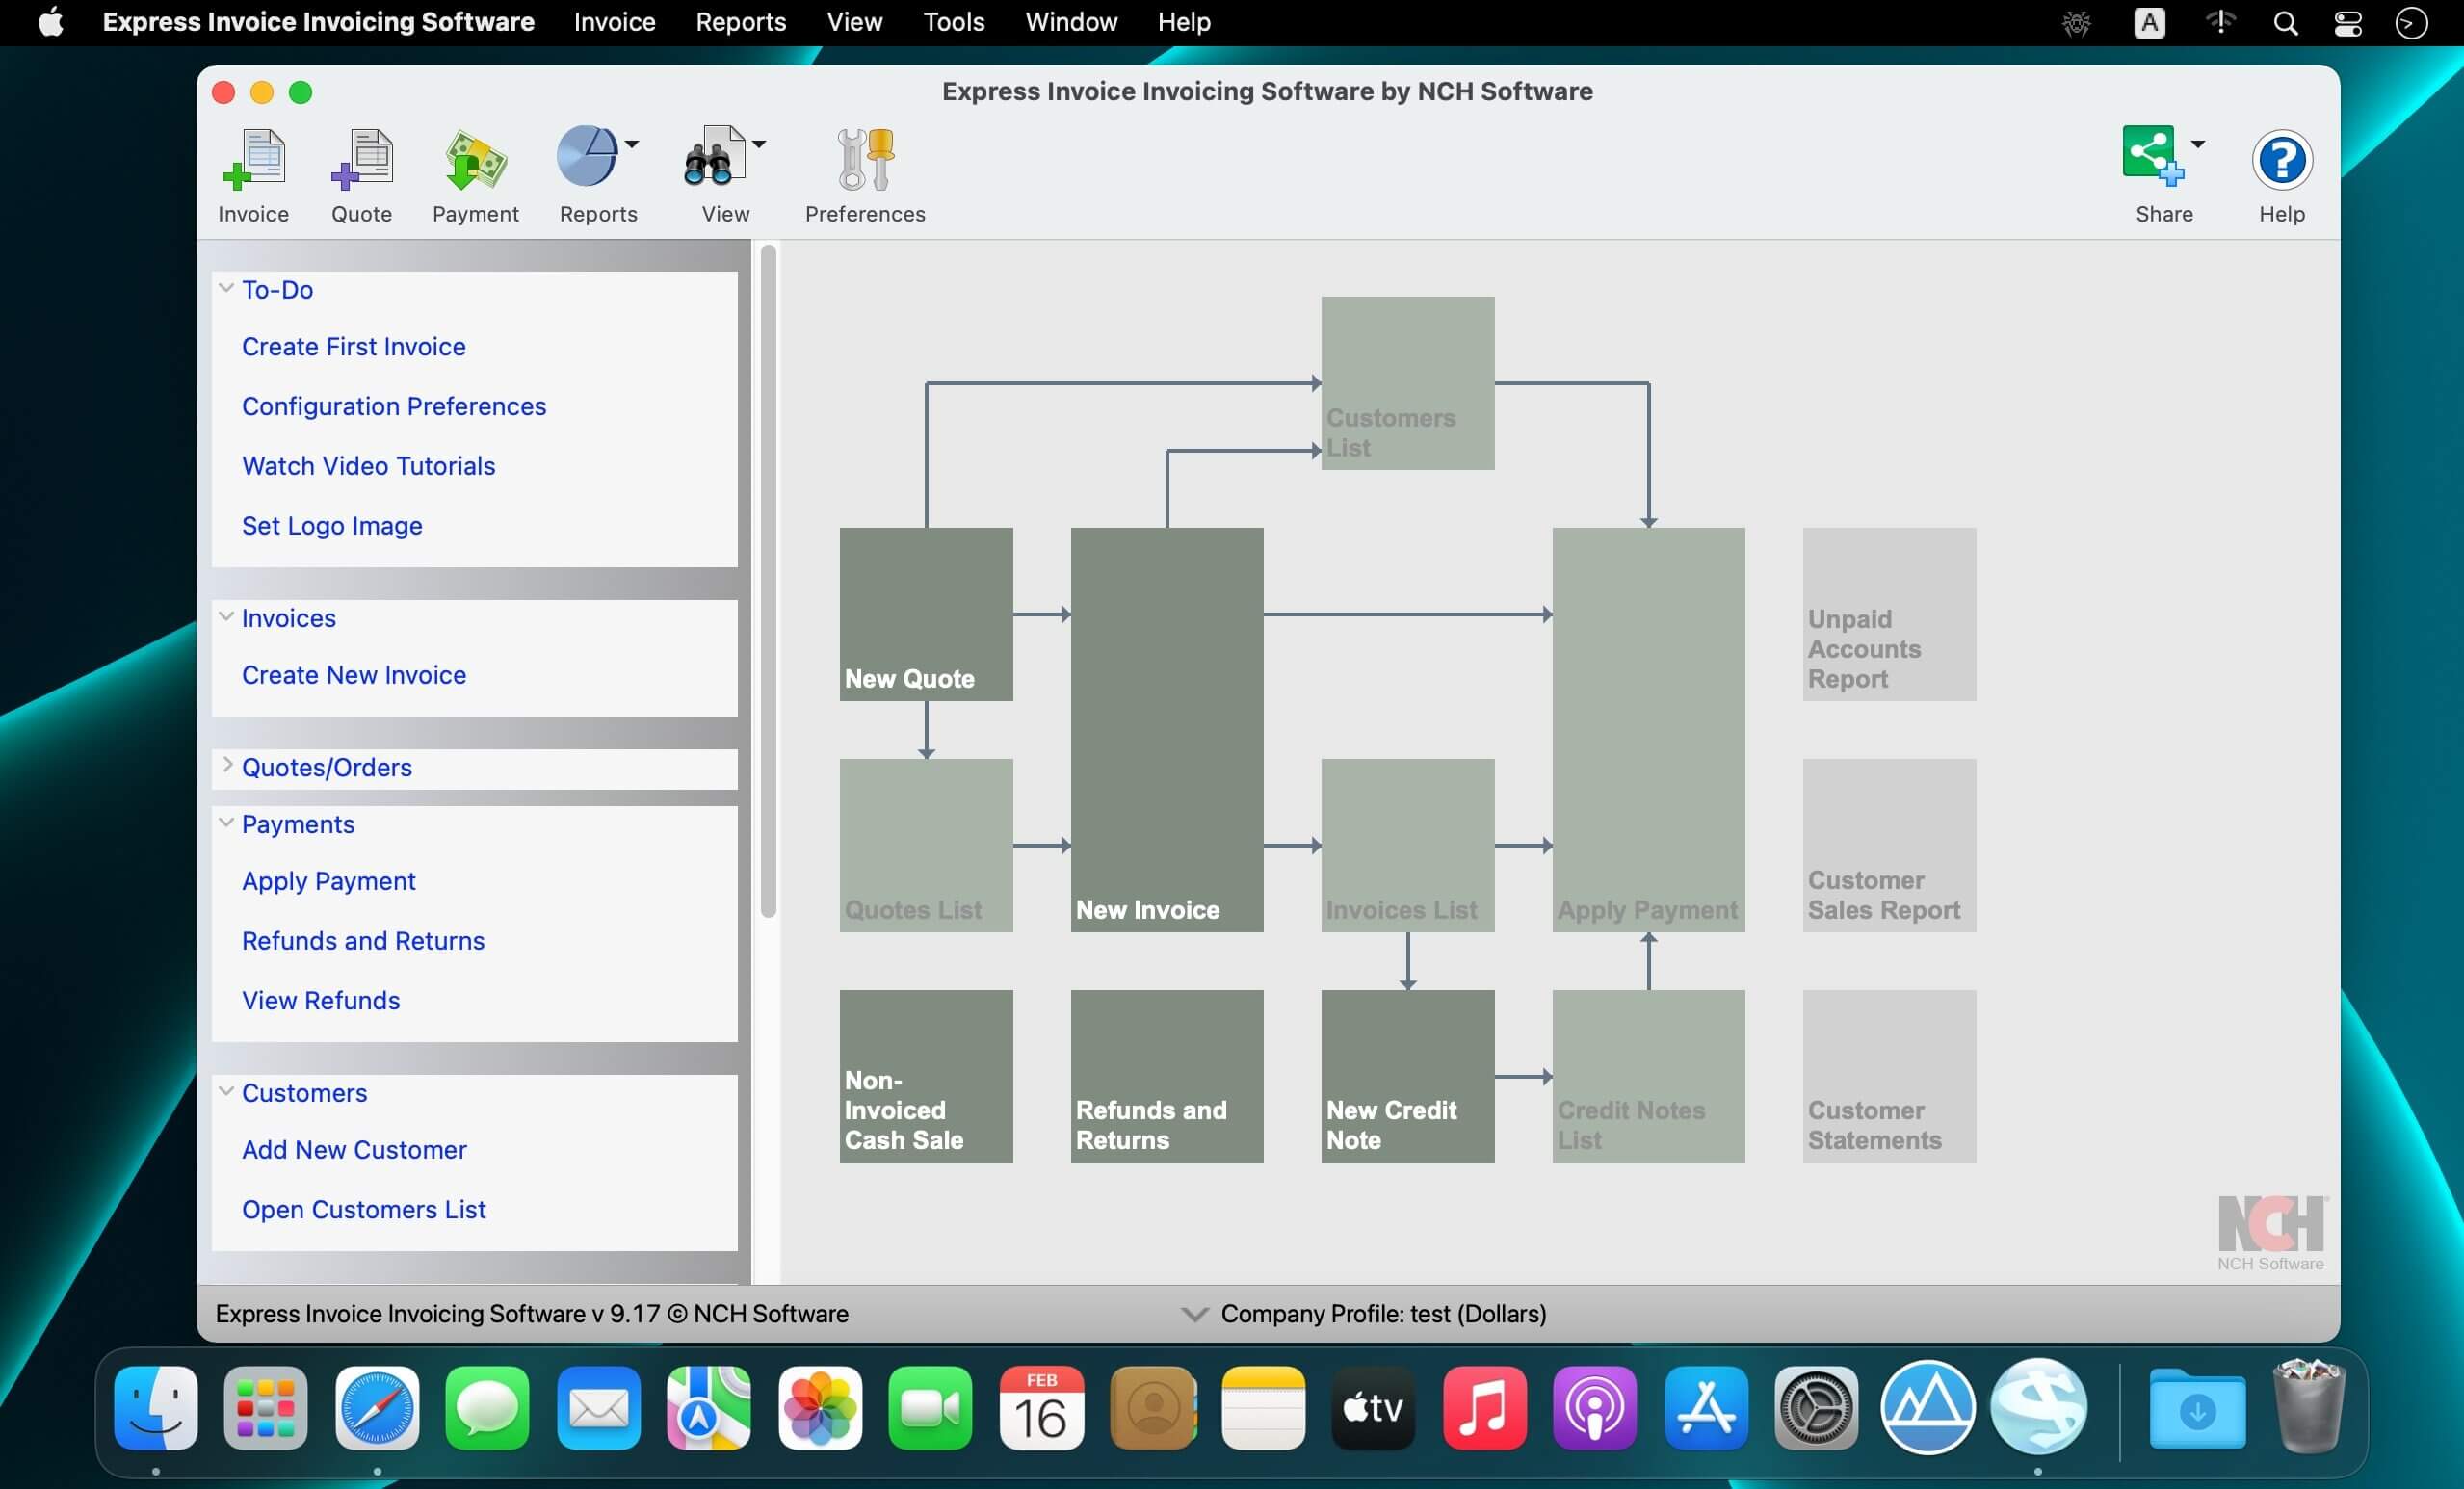Click Refunds and Returns sidebar link

(x=363, y=941)
